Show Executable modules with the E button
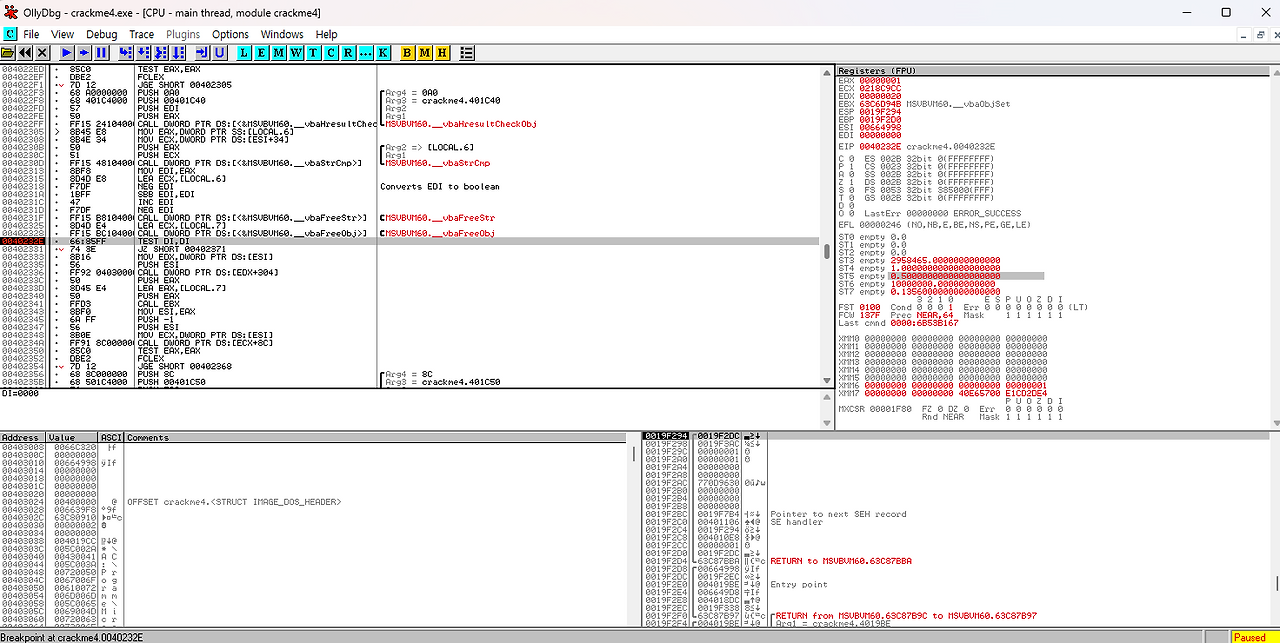This screenshot has width=1280, height=643. (262, 52)
